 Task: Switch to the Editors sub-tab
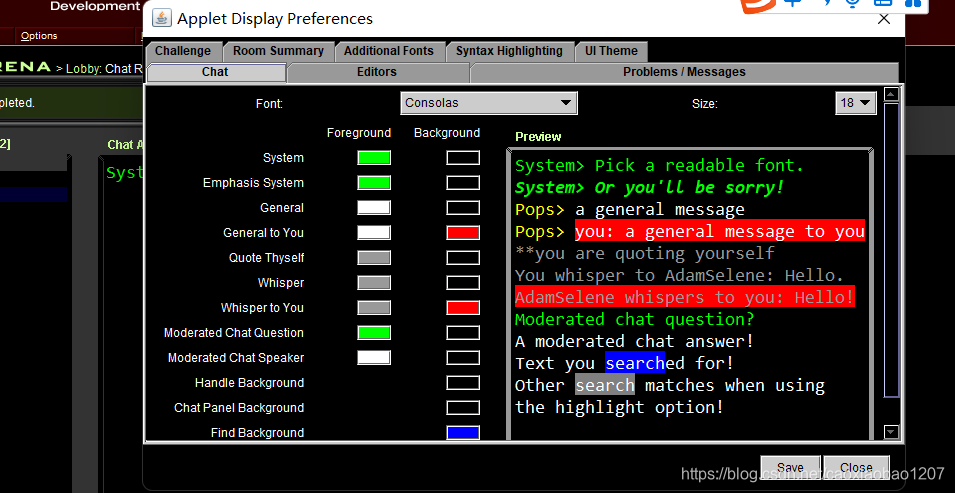pos(377,72)
